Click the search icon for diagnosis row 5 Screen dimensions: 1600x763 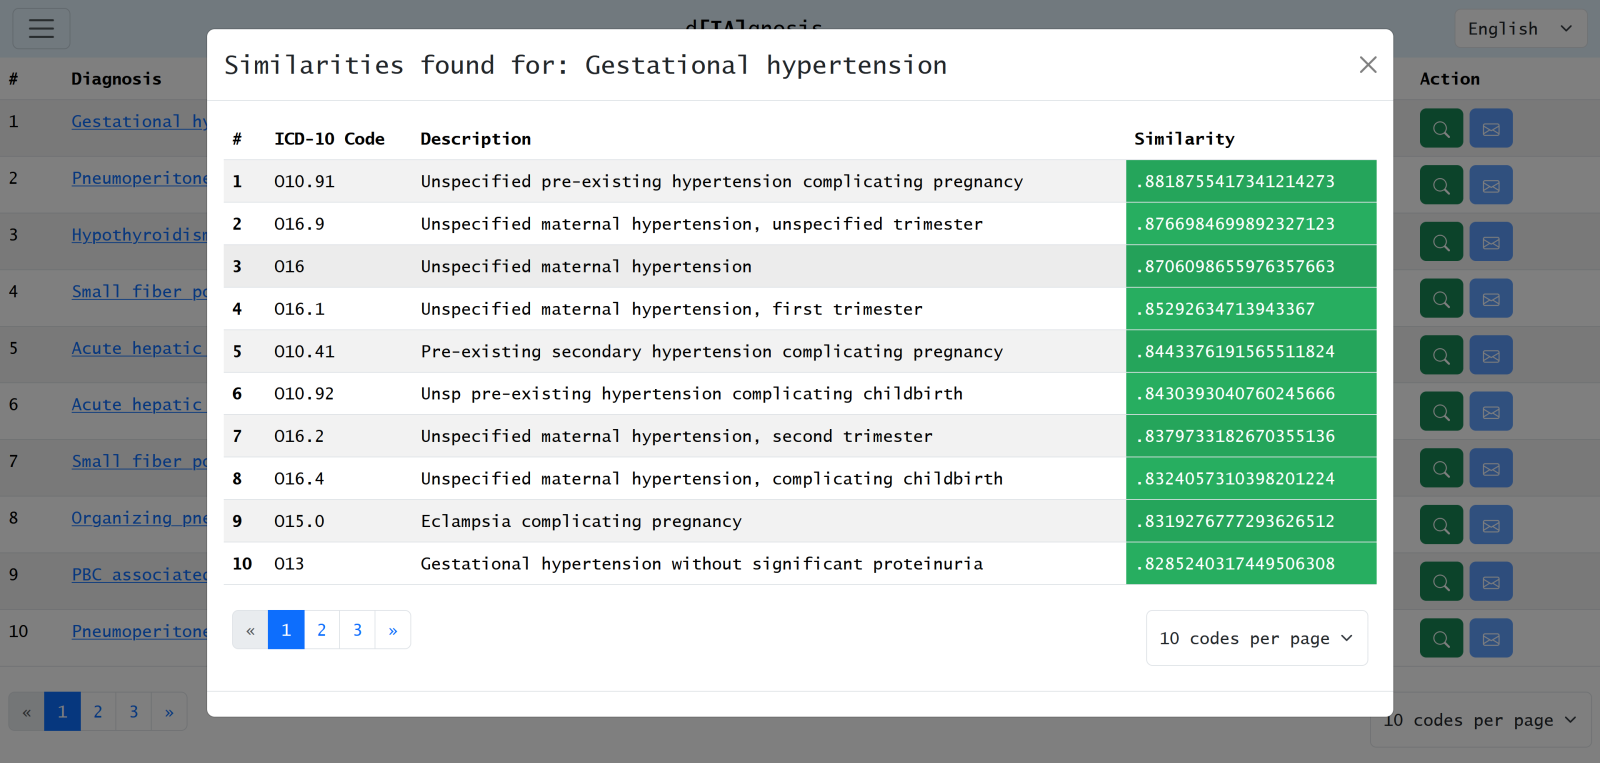(1441, 355)
